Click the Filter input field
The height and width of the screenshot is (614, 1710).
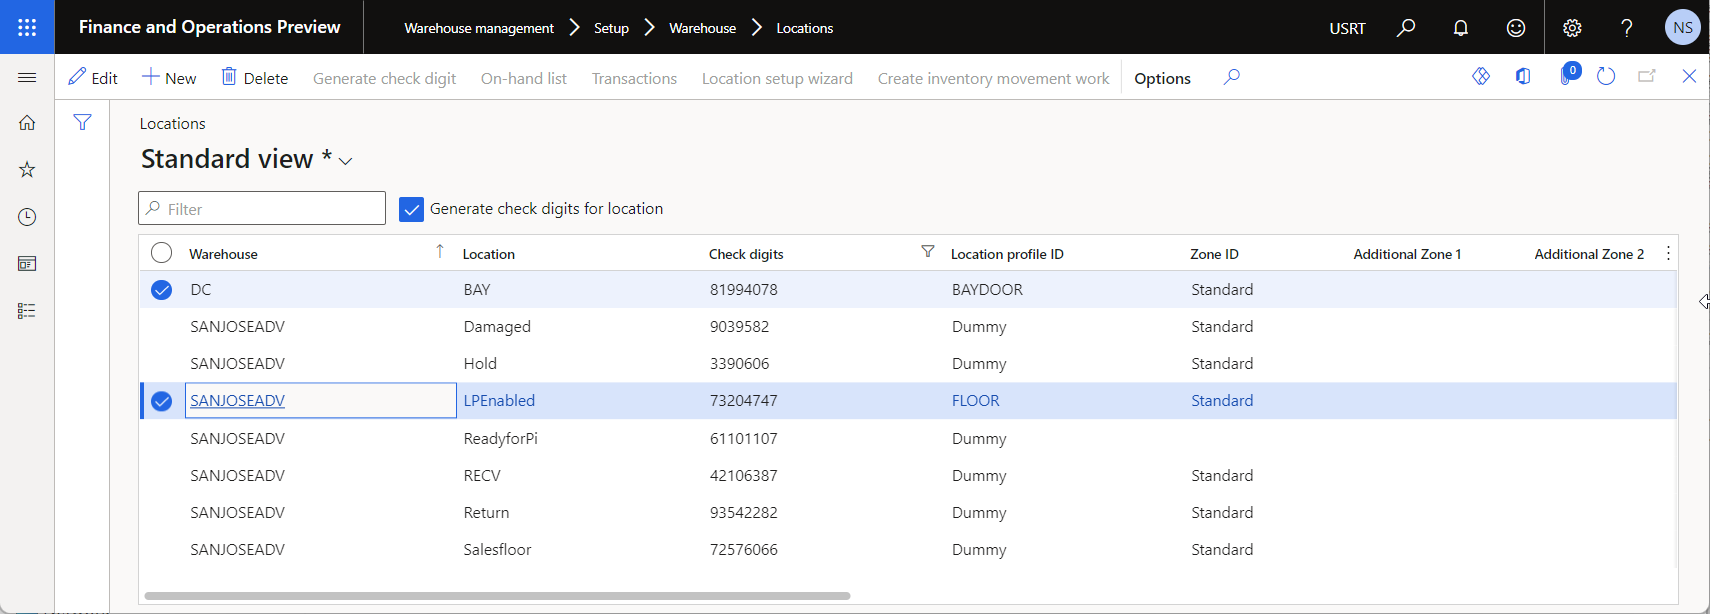pyautogui.click(x=262, y=208)
